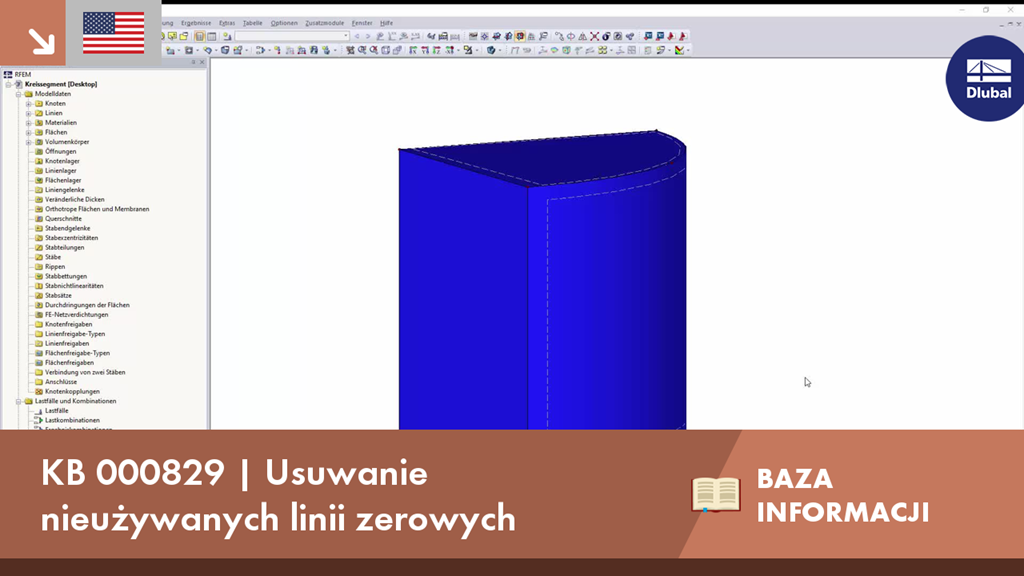Open the Tabelle menu
This screenshot has width=1024, height=576.
[252, 23]
